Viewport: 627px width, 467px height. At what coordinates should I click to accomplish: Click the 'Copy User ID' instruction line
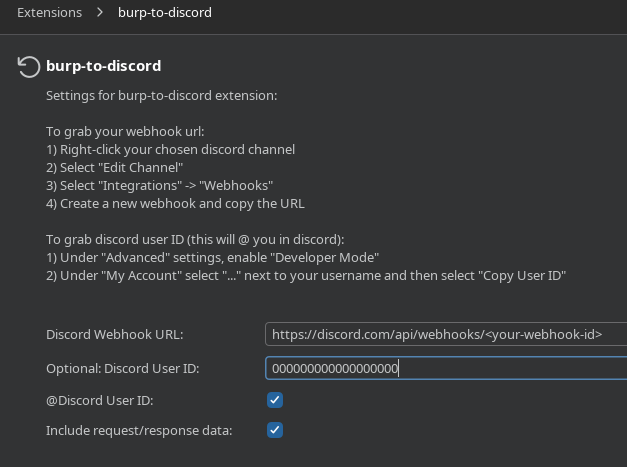(x=306, y=275)
